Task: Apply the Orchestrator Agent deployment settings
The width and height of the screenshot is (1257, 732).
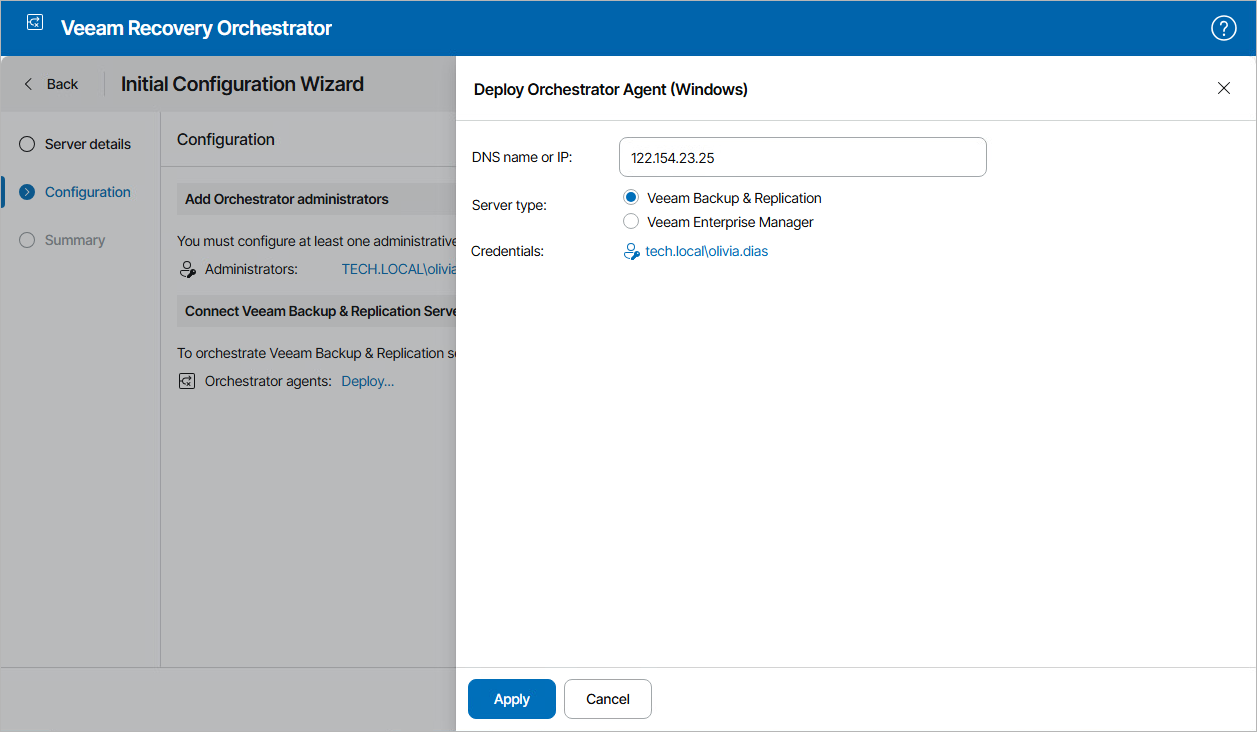Action: tap(511, 698)
